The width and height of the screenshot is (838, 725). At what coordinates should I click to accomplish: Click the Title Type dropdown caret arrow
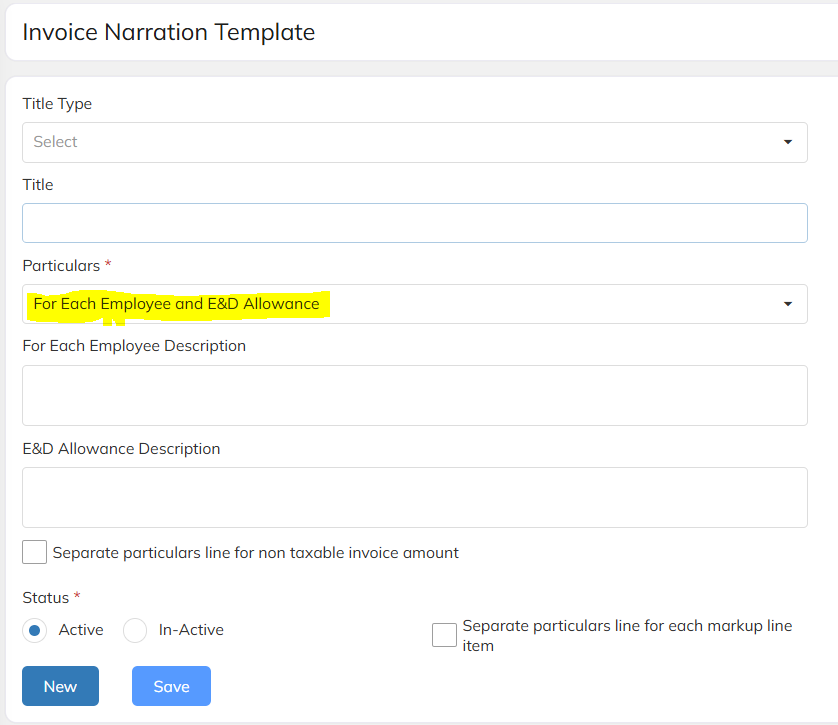tap(787, 142)
